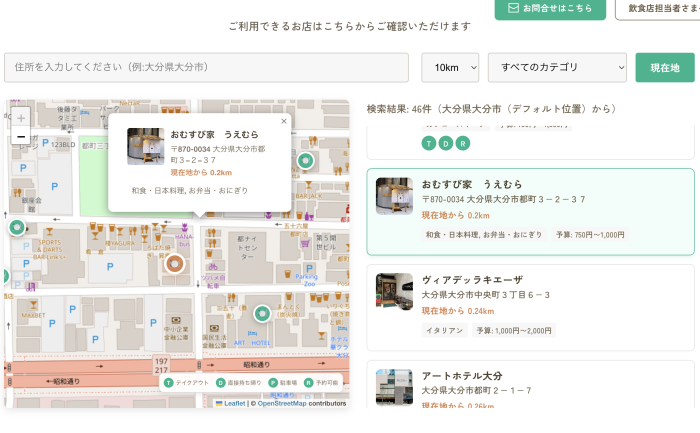
Task: Click the Leaflet attribution link
Action: pyautogui.click(x=233, y=403)
